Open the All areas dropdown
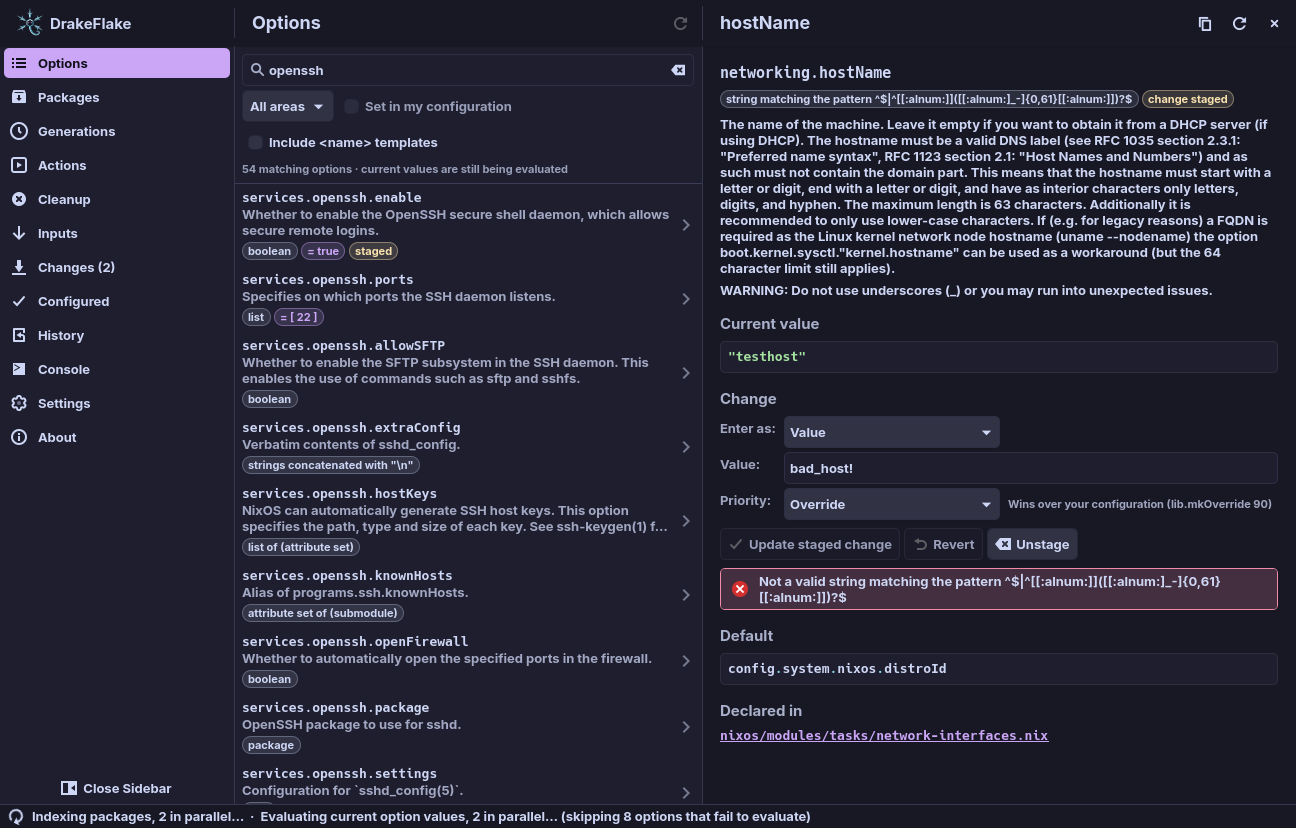 pos(288,106)
